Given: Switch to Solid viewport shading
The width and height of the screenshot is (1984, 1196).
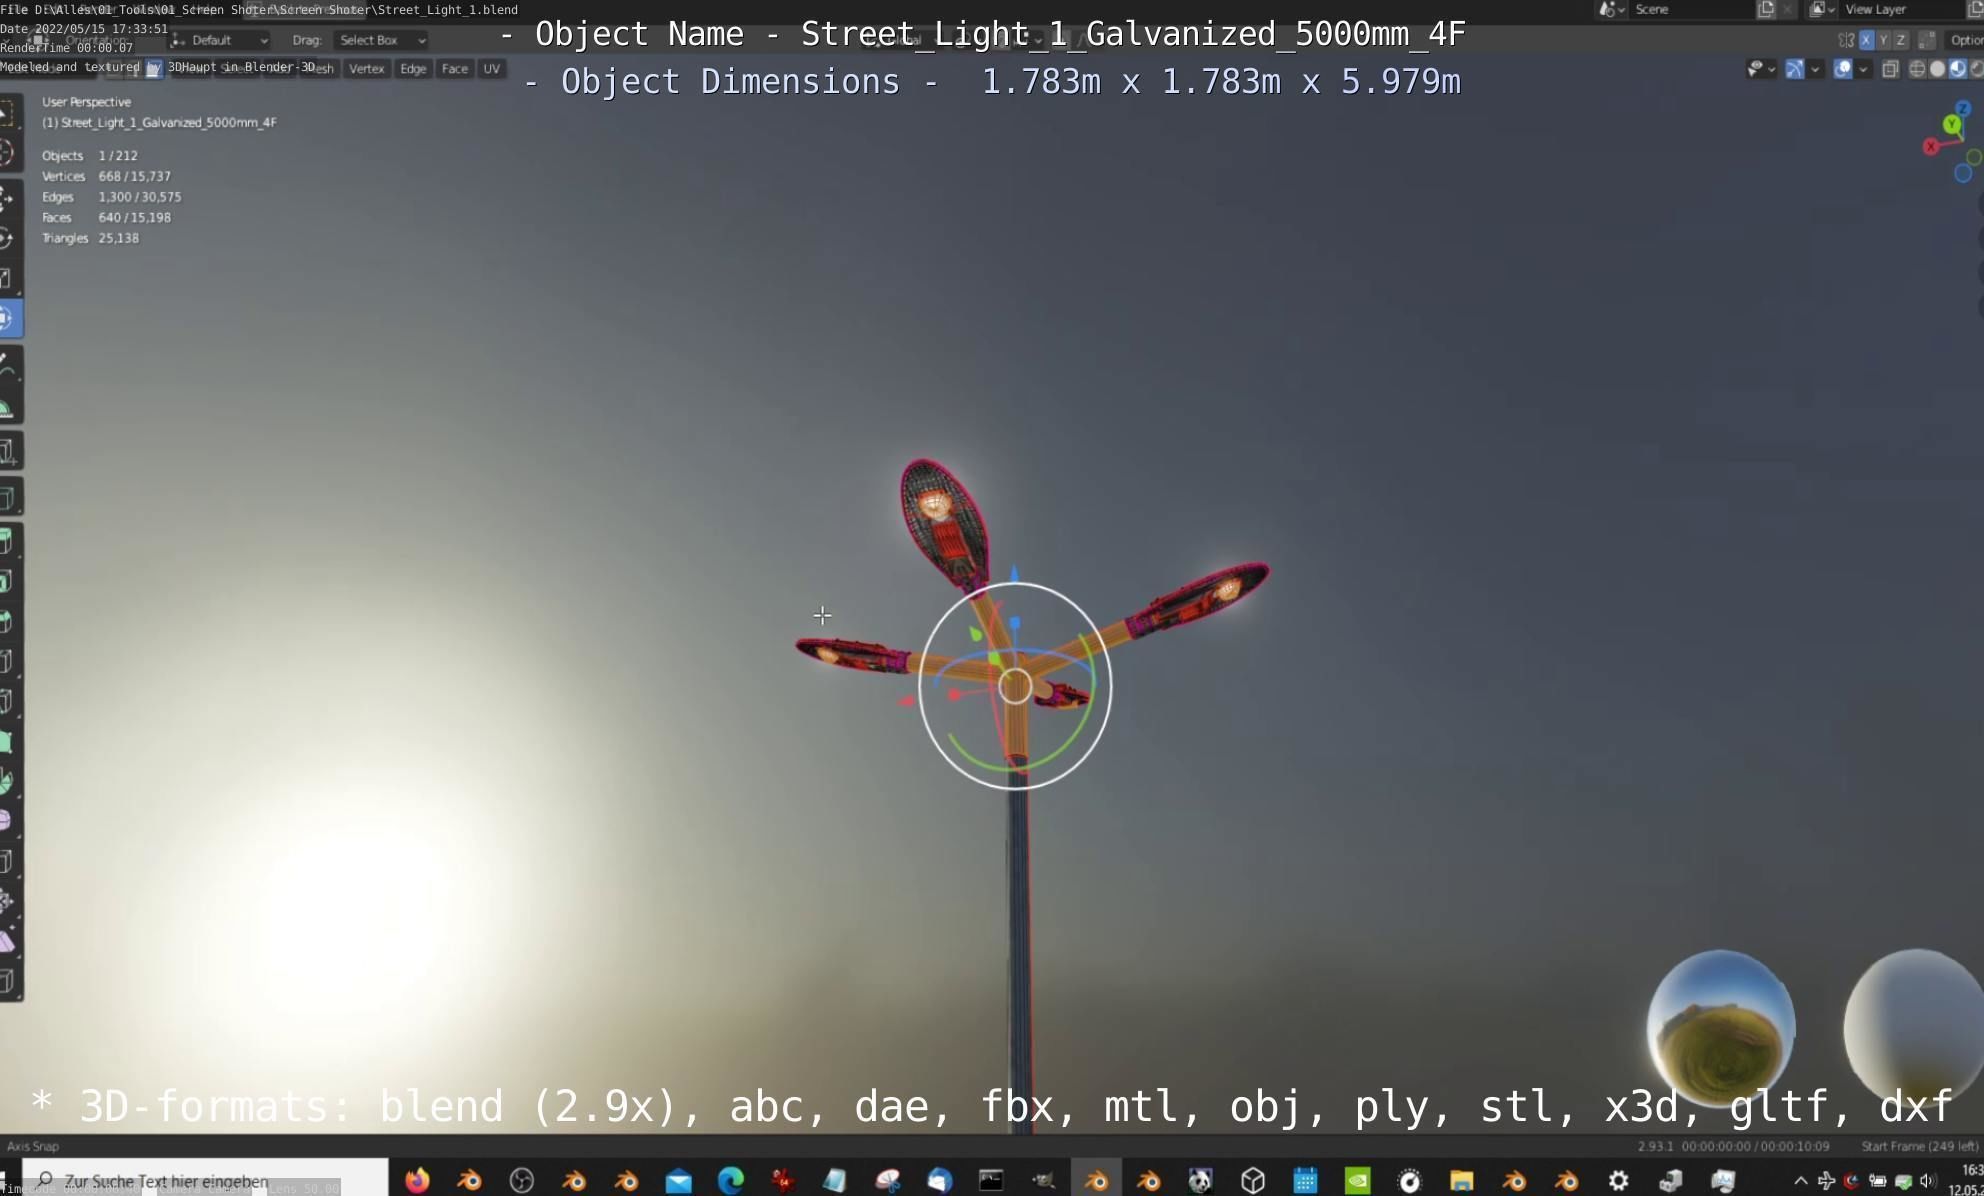Looking at the screenshot, I should point(1937,69).
